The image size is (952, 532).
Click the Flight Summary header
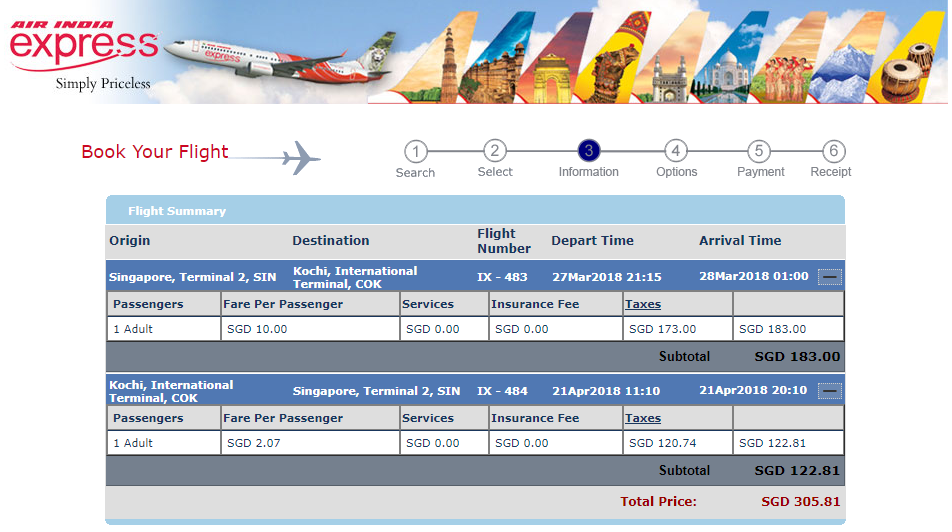tap(475, 210)
